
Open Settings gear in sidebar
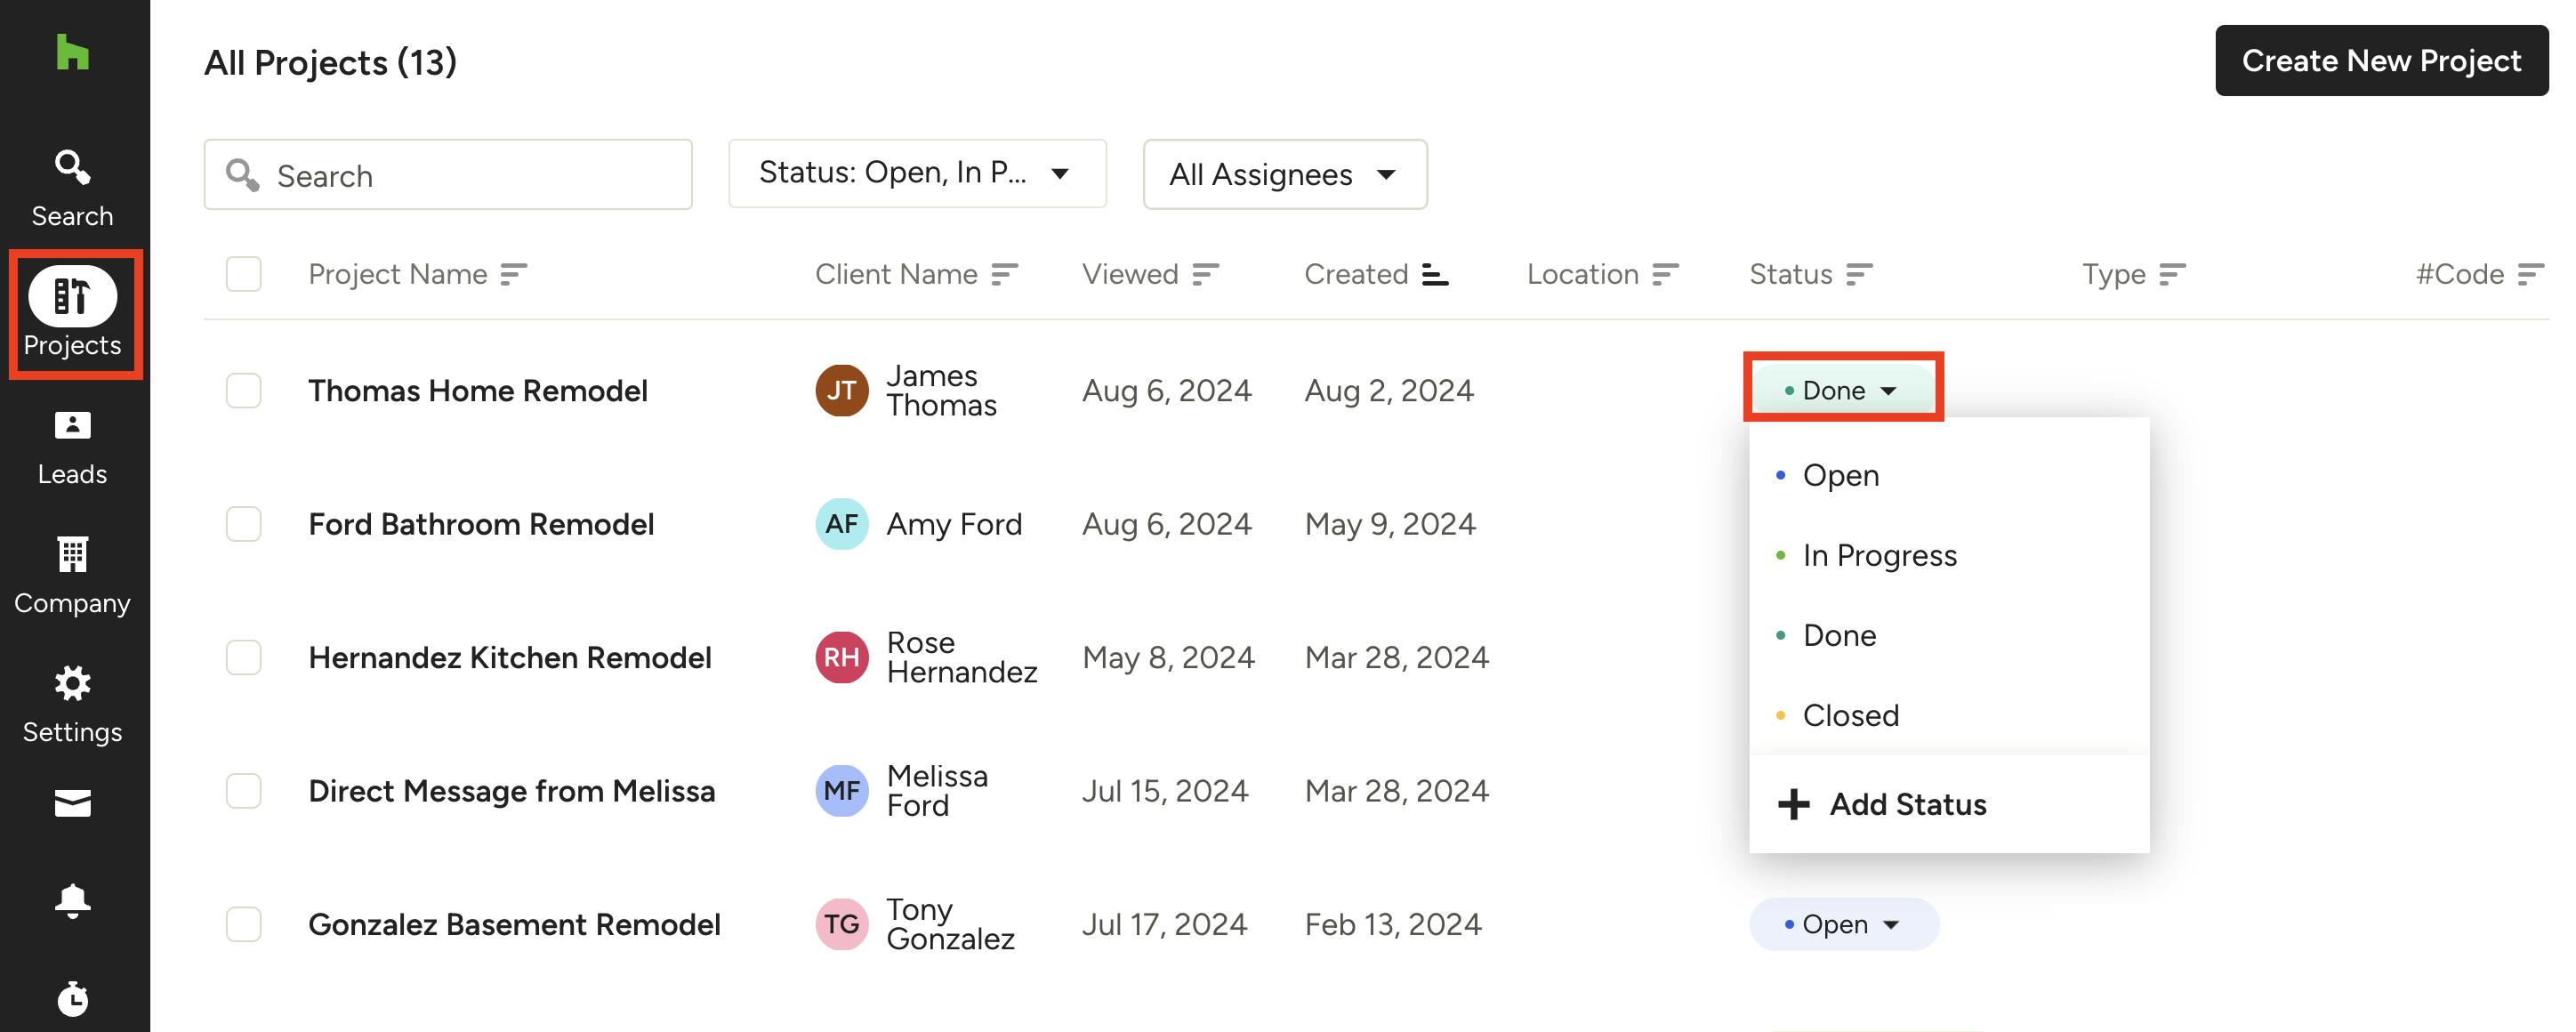[x=72, y=705]
